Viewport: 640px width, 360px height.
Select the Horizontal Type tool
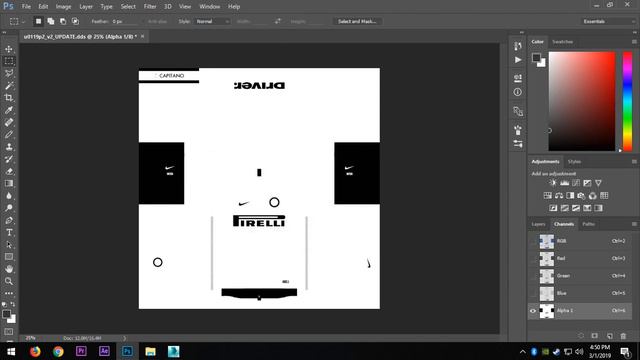pos(9,233)
